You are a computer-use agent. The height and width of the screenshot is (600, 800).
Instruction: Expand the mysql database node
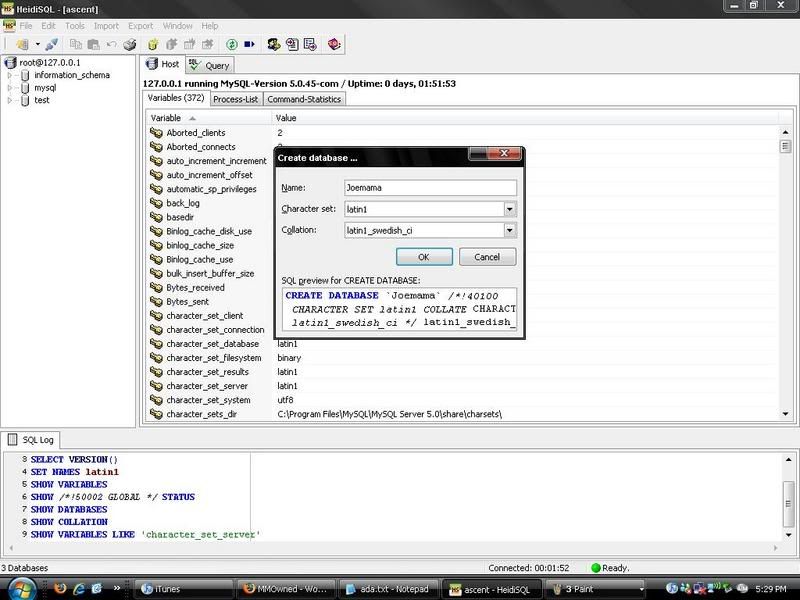click(9, 88)
